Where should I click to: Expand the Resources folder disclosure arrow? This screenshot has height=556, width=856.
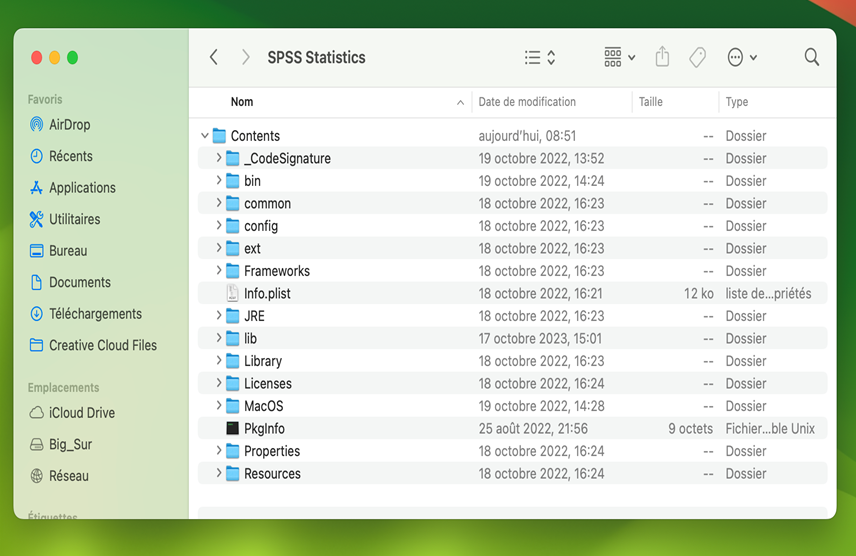coord(219,474)
